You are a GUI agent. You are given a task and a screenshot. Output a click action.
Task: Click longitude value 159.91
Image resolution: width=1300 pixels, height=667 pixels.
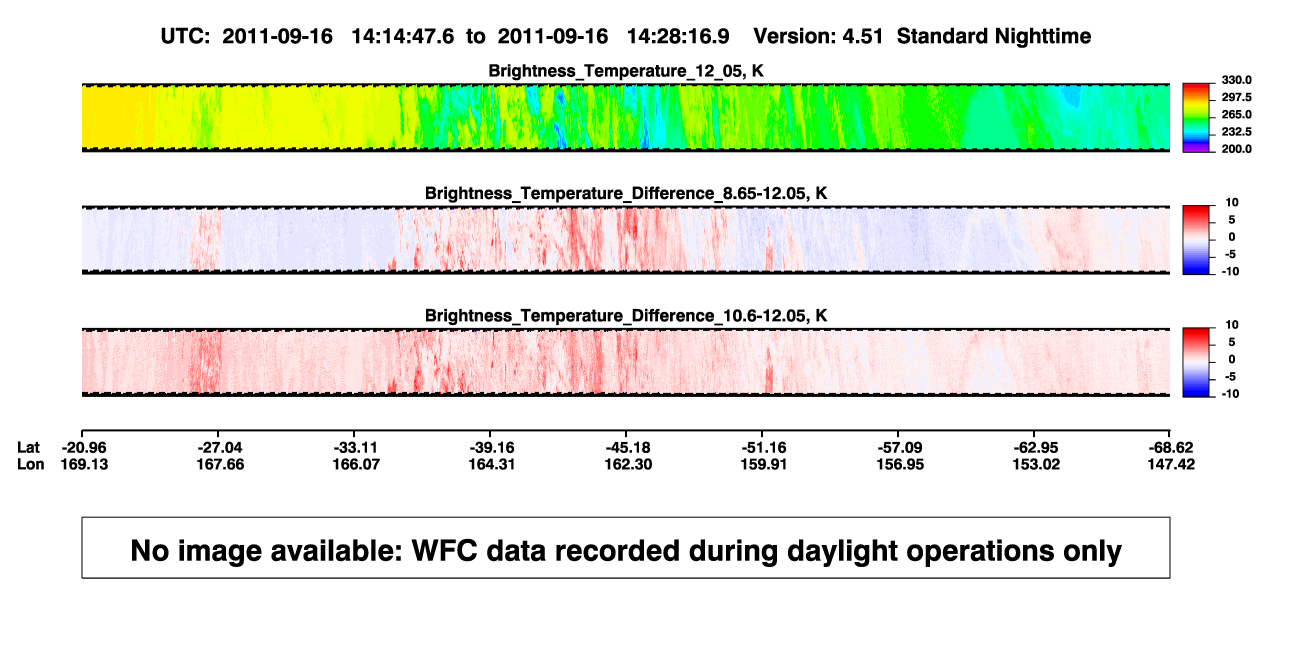pos(763,464)
